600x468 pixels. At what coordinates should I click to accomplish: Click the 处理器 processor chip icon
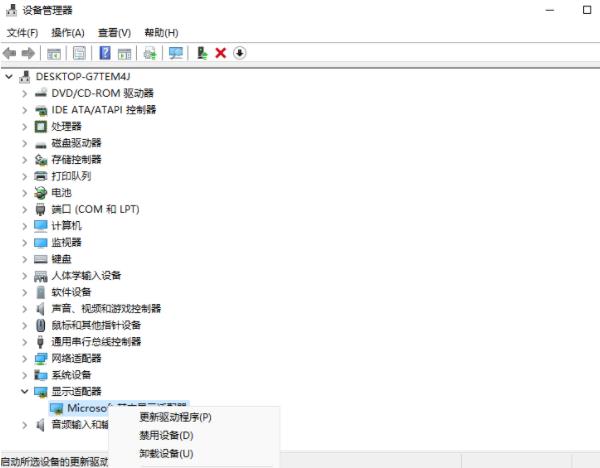point(41,126)
